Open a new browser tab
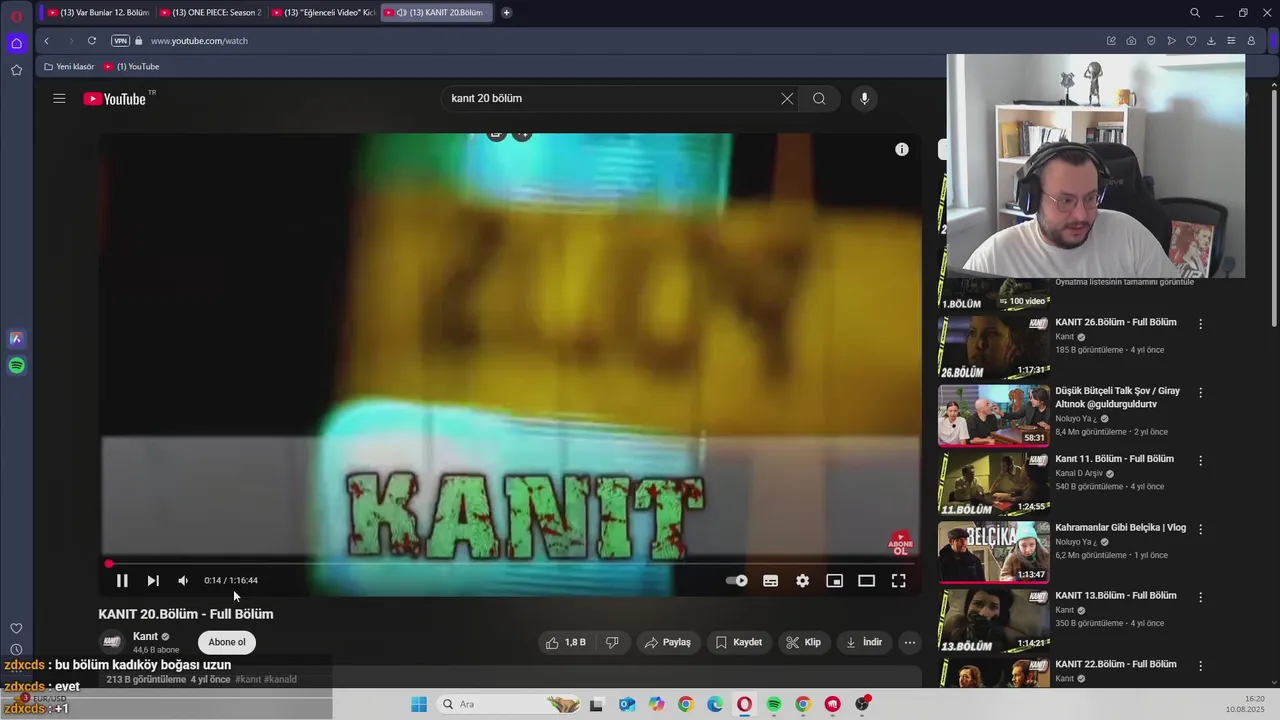The width and height of the screenshot is (1280, 720). [506, 12]
